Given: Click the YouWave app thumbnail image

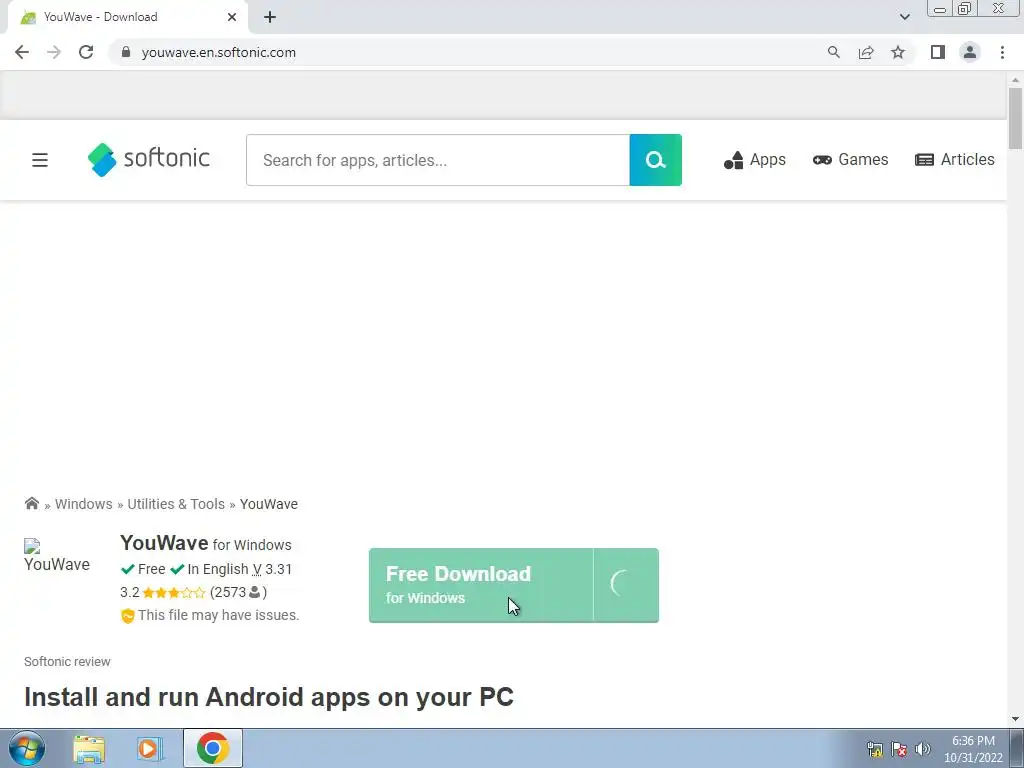Looking at the screenshot, I should click(57, 556).
